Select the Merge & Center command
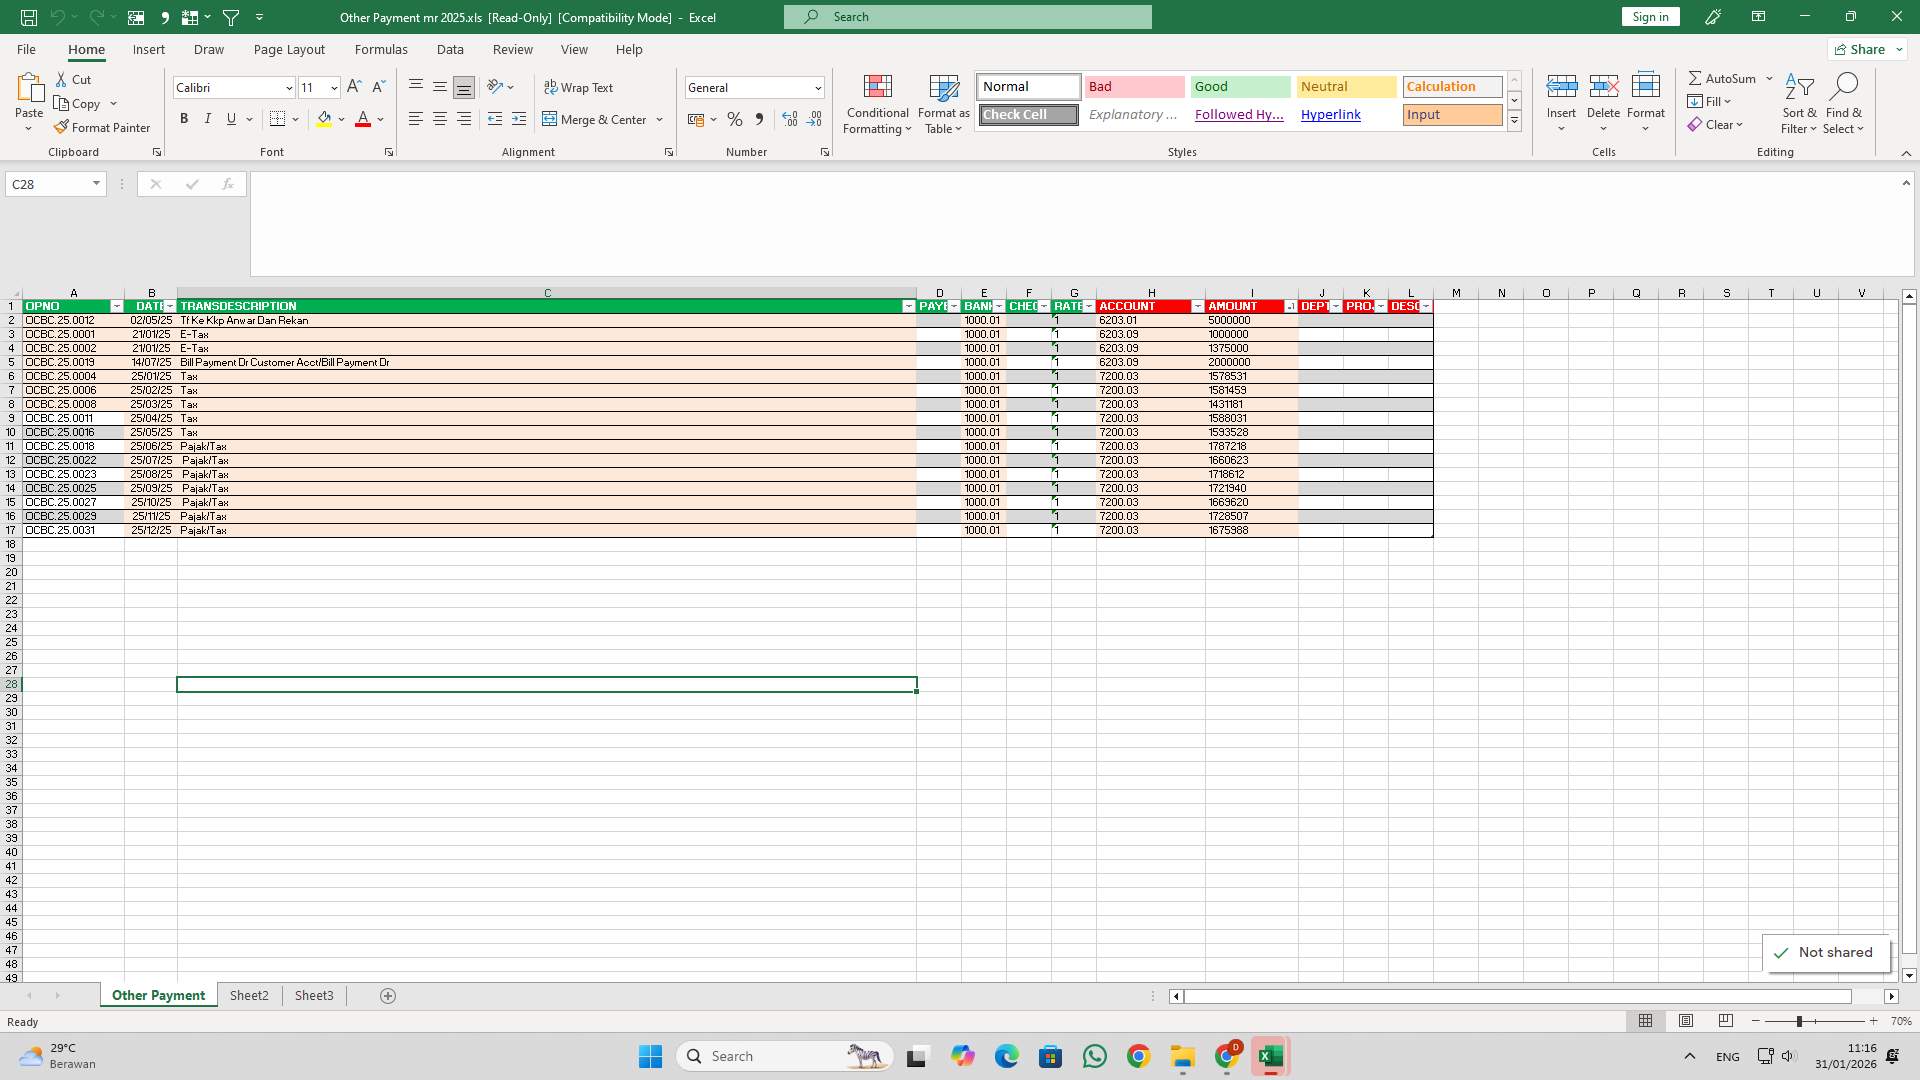 pos(597,119)
